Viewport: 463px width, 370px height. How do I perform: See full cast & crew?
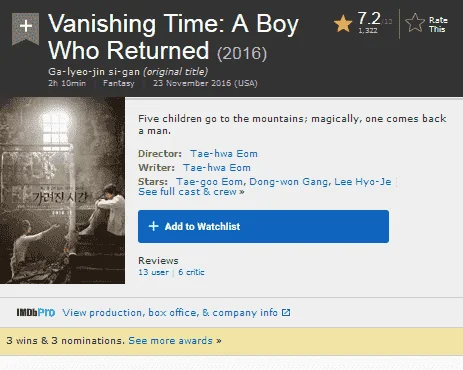pos(191,192)
